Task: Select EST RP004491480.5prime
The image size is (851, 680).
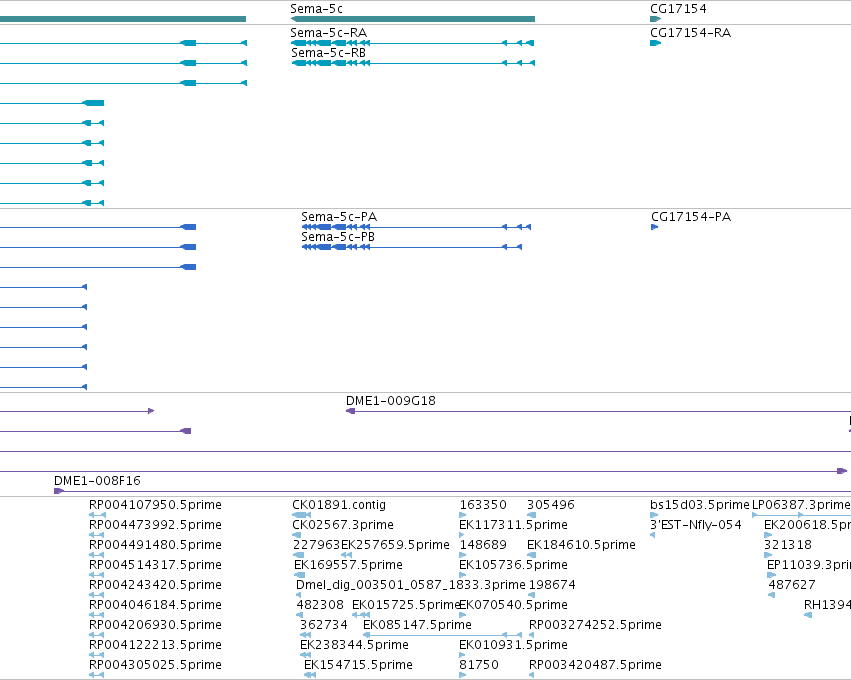Action: click(155, 544)
